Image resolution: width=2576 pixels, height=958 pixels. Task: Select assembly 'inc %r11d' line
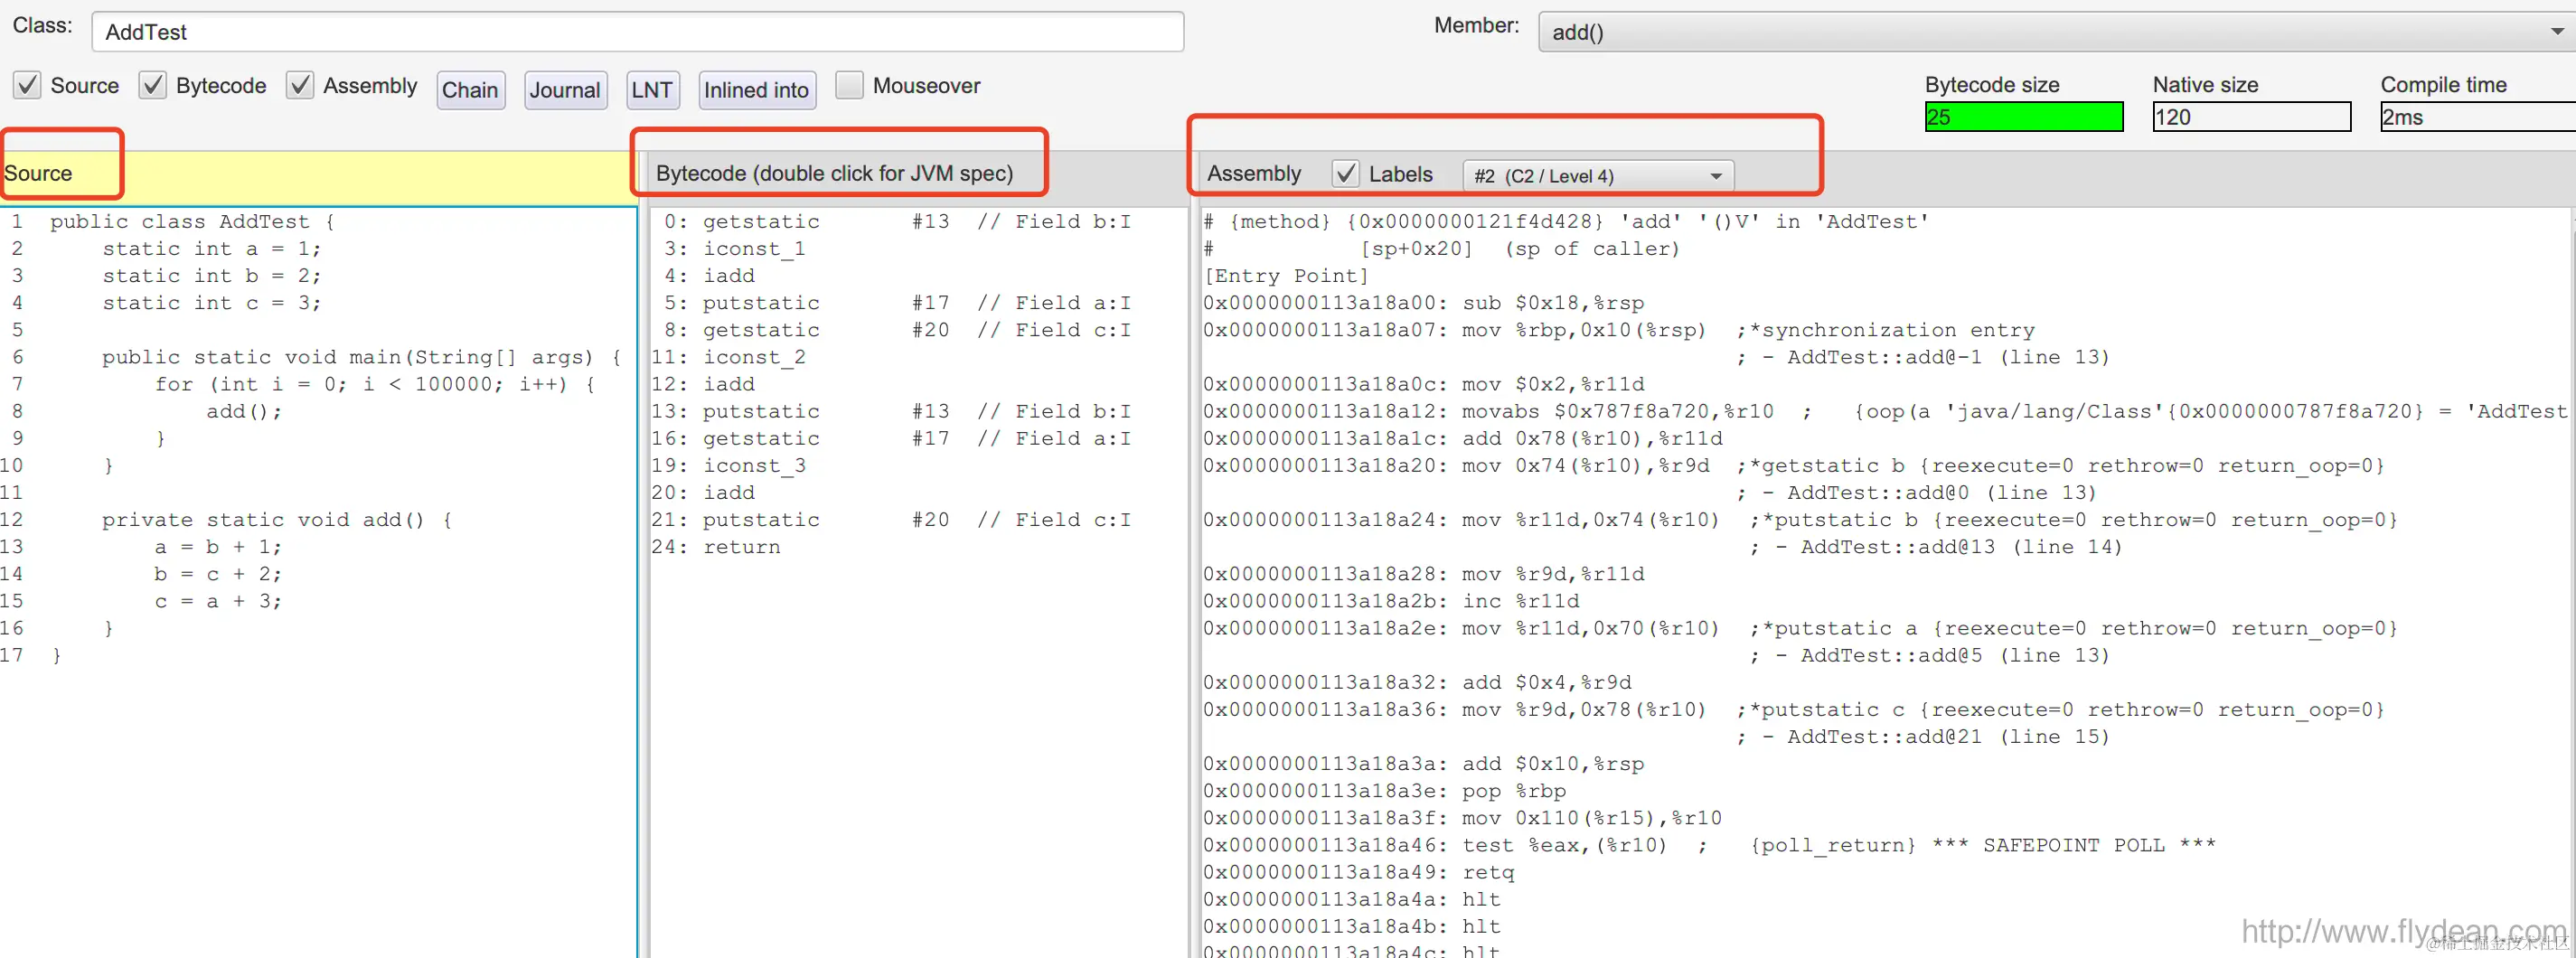[1391, 601]
